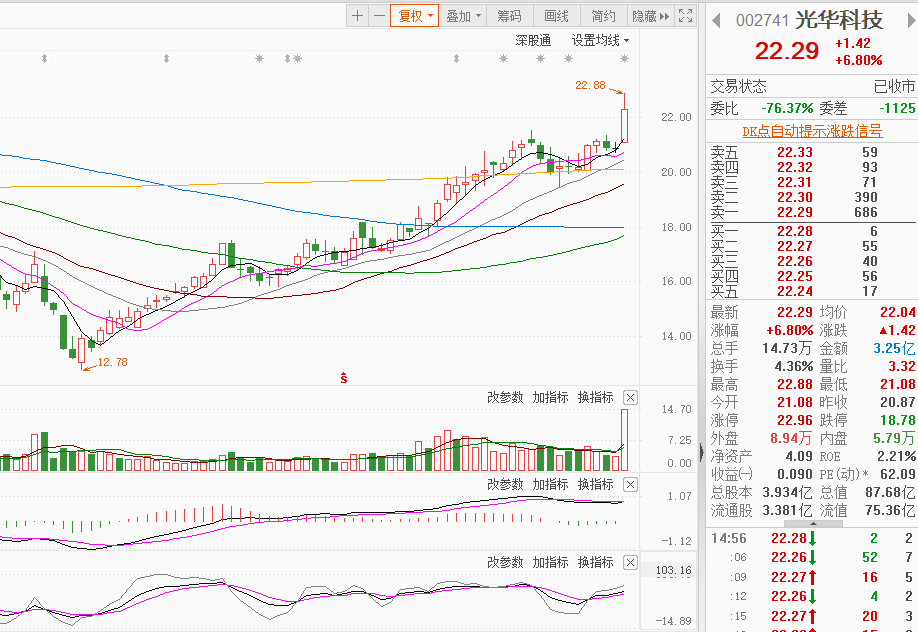This screenshot has height=632, width=918.
Task: Click 换指标 in KDJ panel
Action: point(595,562)
